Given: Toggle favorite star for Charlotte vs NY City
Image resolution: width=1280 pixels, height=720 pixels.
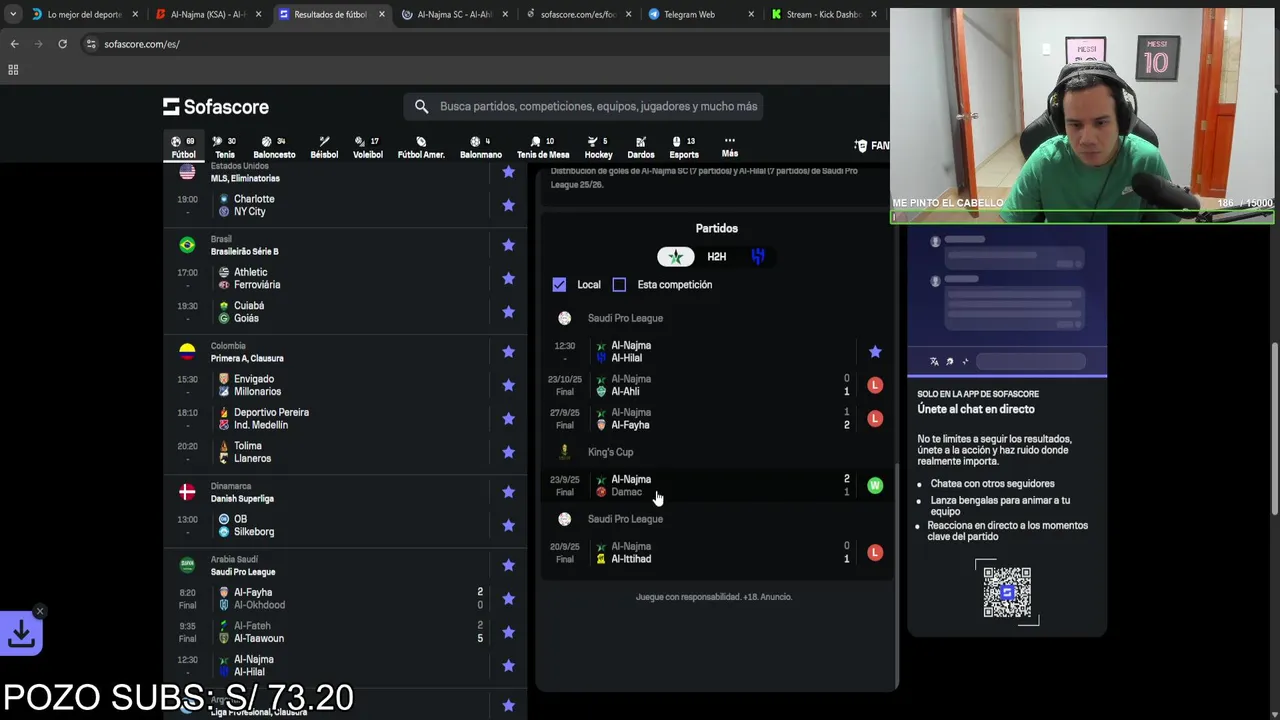Looking at the screenshot, I should click(x=508, y=205).
